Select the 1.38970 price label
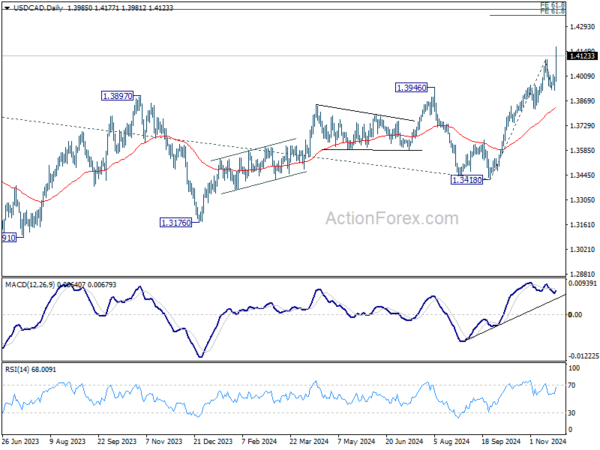This screenshot has width=600, height=450. click(x=117, y=96)
